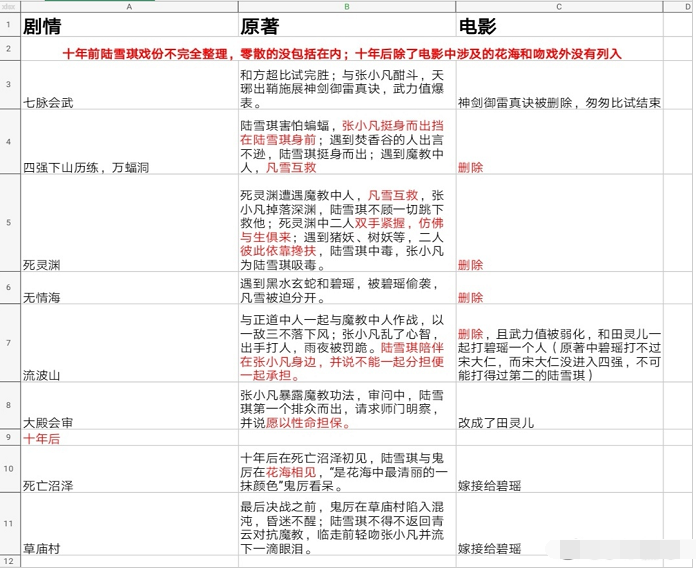Select 嫁接给碧瑶 in 草庙村 row
Viewport: 696px width, 568px height.
click(x=559, y=524)
